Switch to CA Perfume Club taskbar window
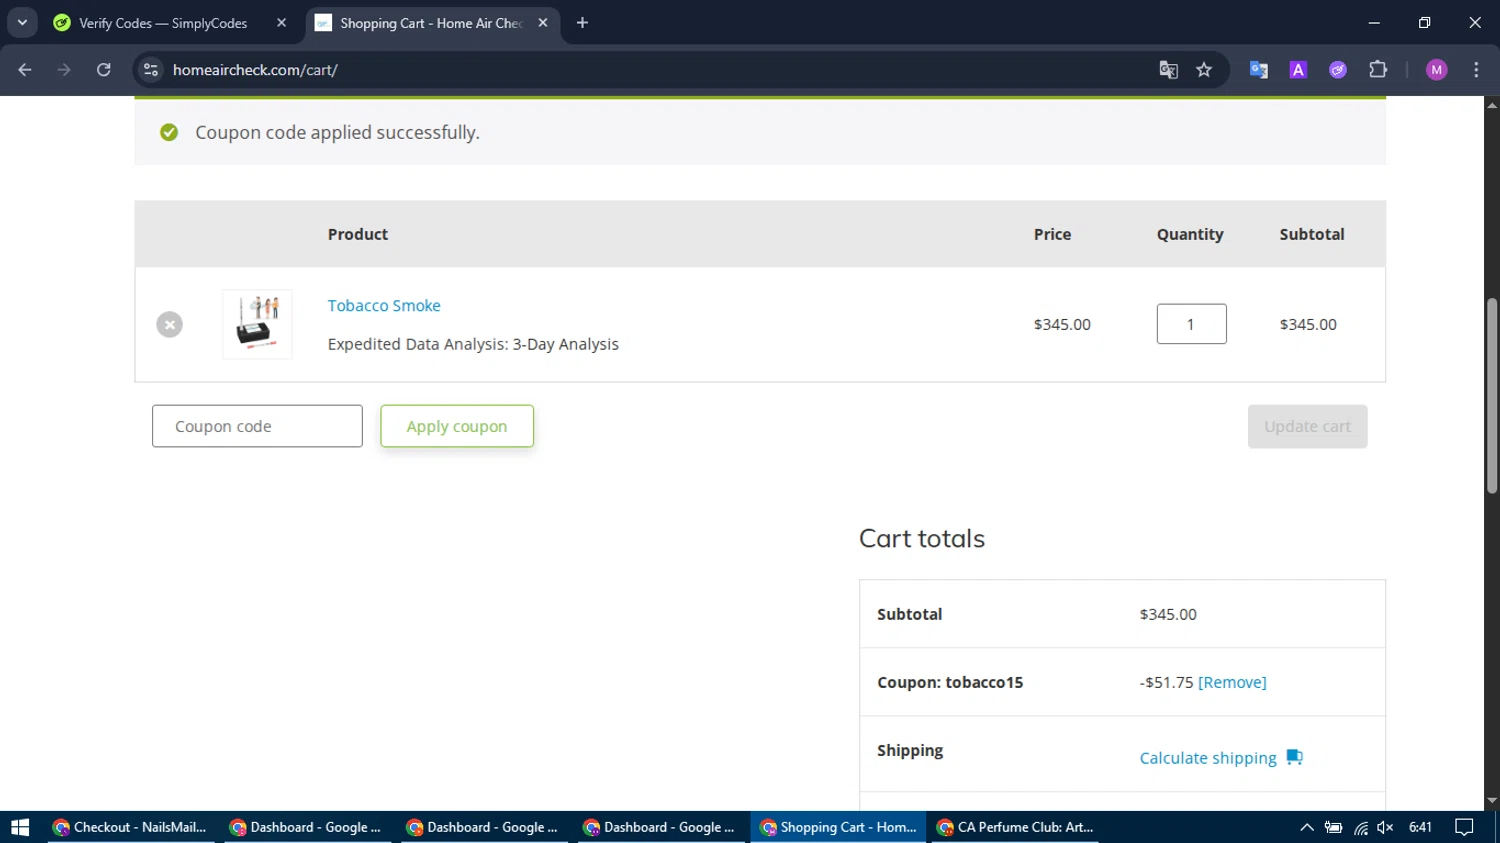This screenshot has width=1500, height=843. coord(1015,827)
